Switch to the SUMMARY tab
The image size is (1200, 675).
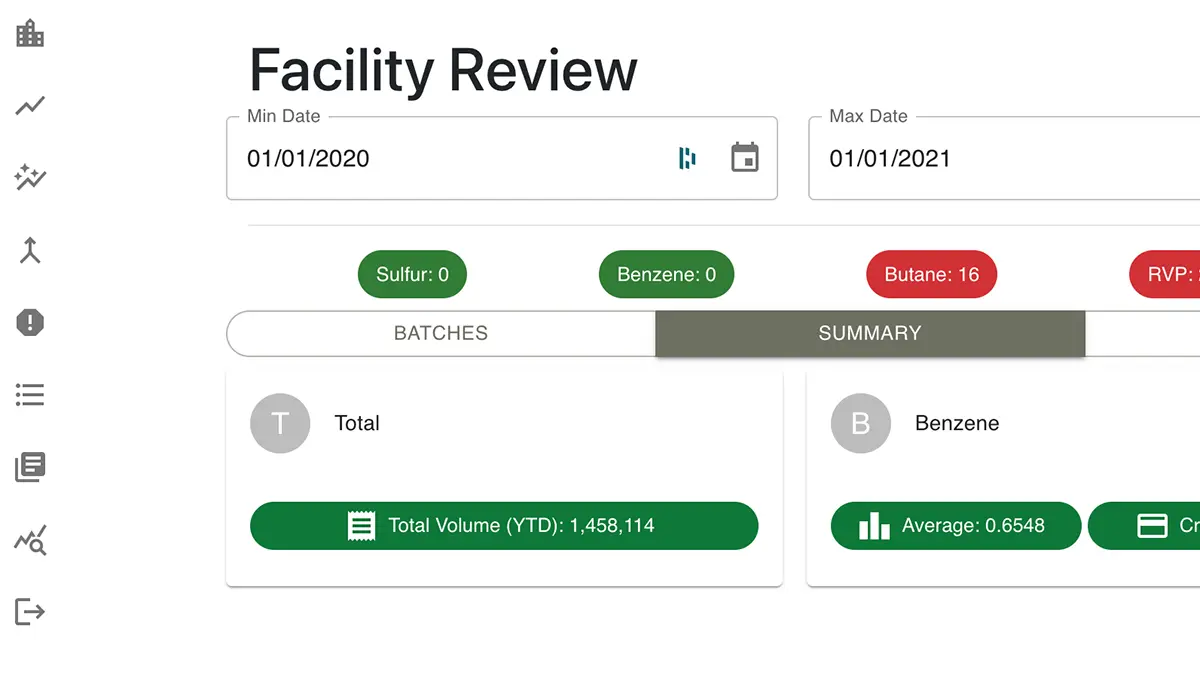coord(870,333)
